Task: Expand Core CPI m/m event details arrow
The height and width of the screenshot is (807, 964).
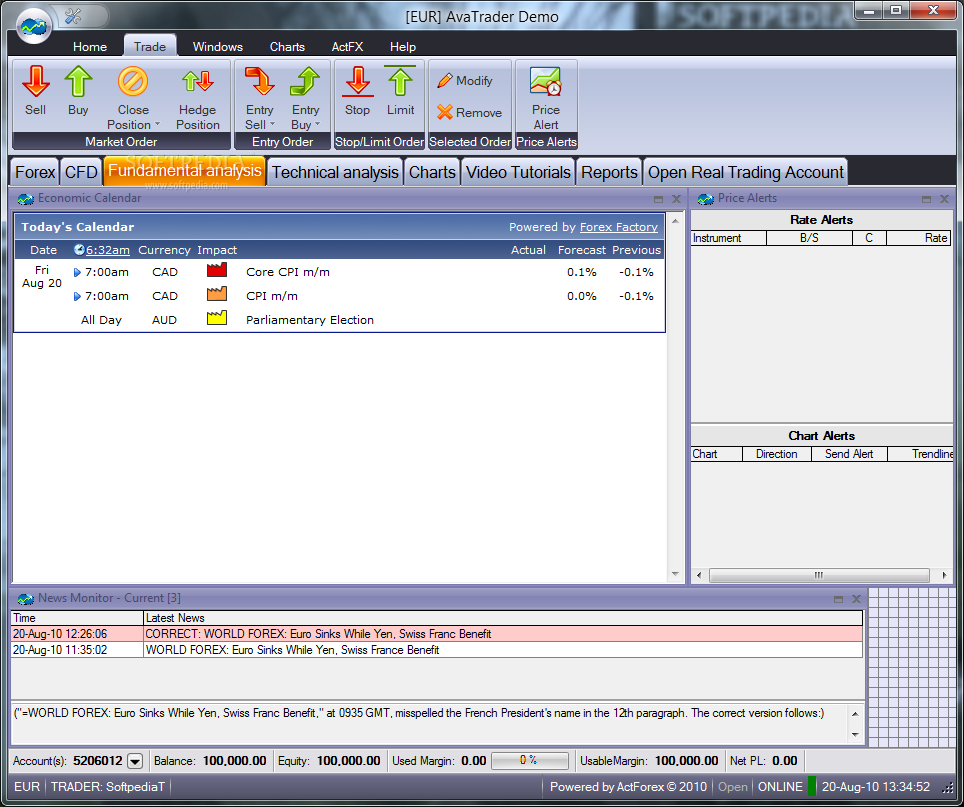Action: click(x=77, y=272)
